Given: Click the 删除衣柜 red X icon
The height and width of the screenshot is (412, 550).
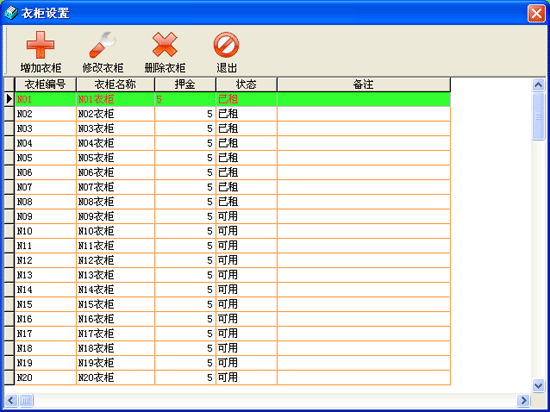Looking at the screenshot, I should pyautogui.click(x=165, y=45).
